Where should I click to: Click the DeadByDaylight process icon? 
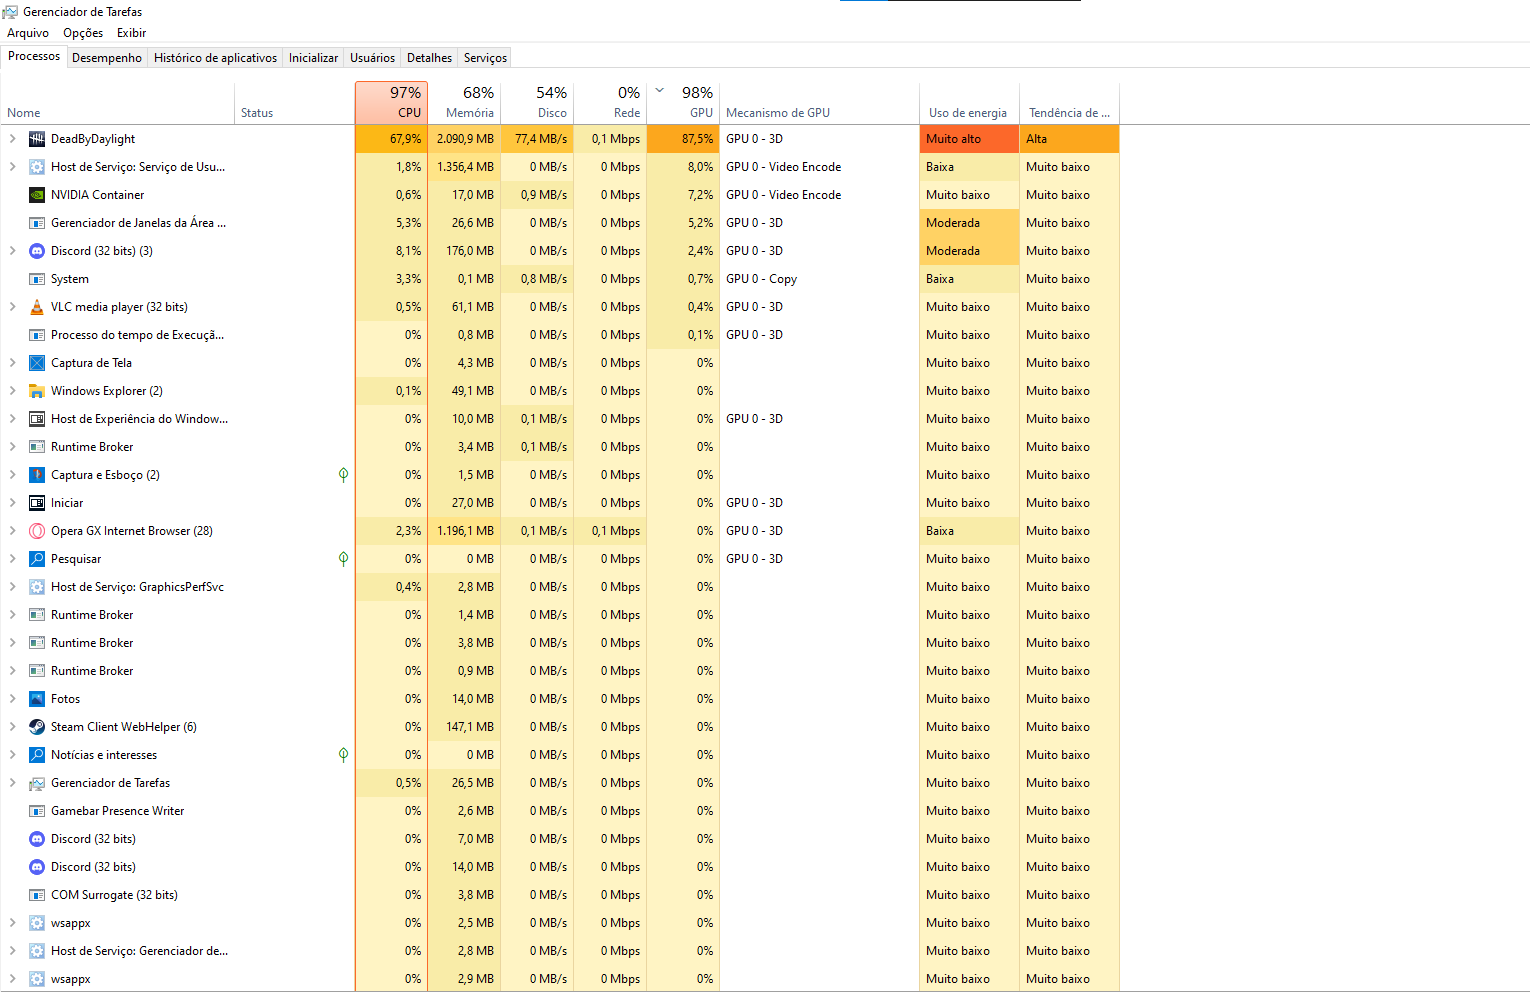(37, 139)
